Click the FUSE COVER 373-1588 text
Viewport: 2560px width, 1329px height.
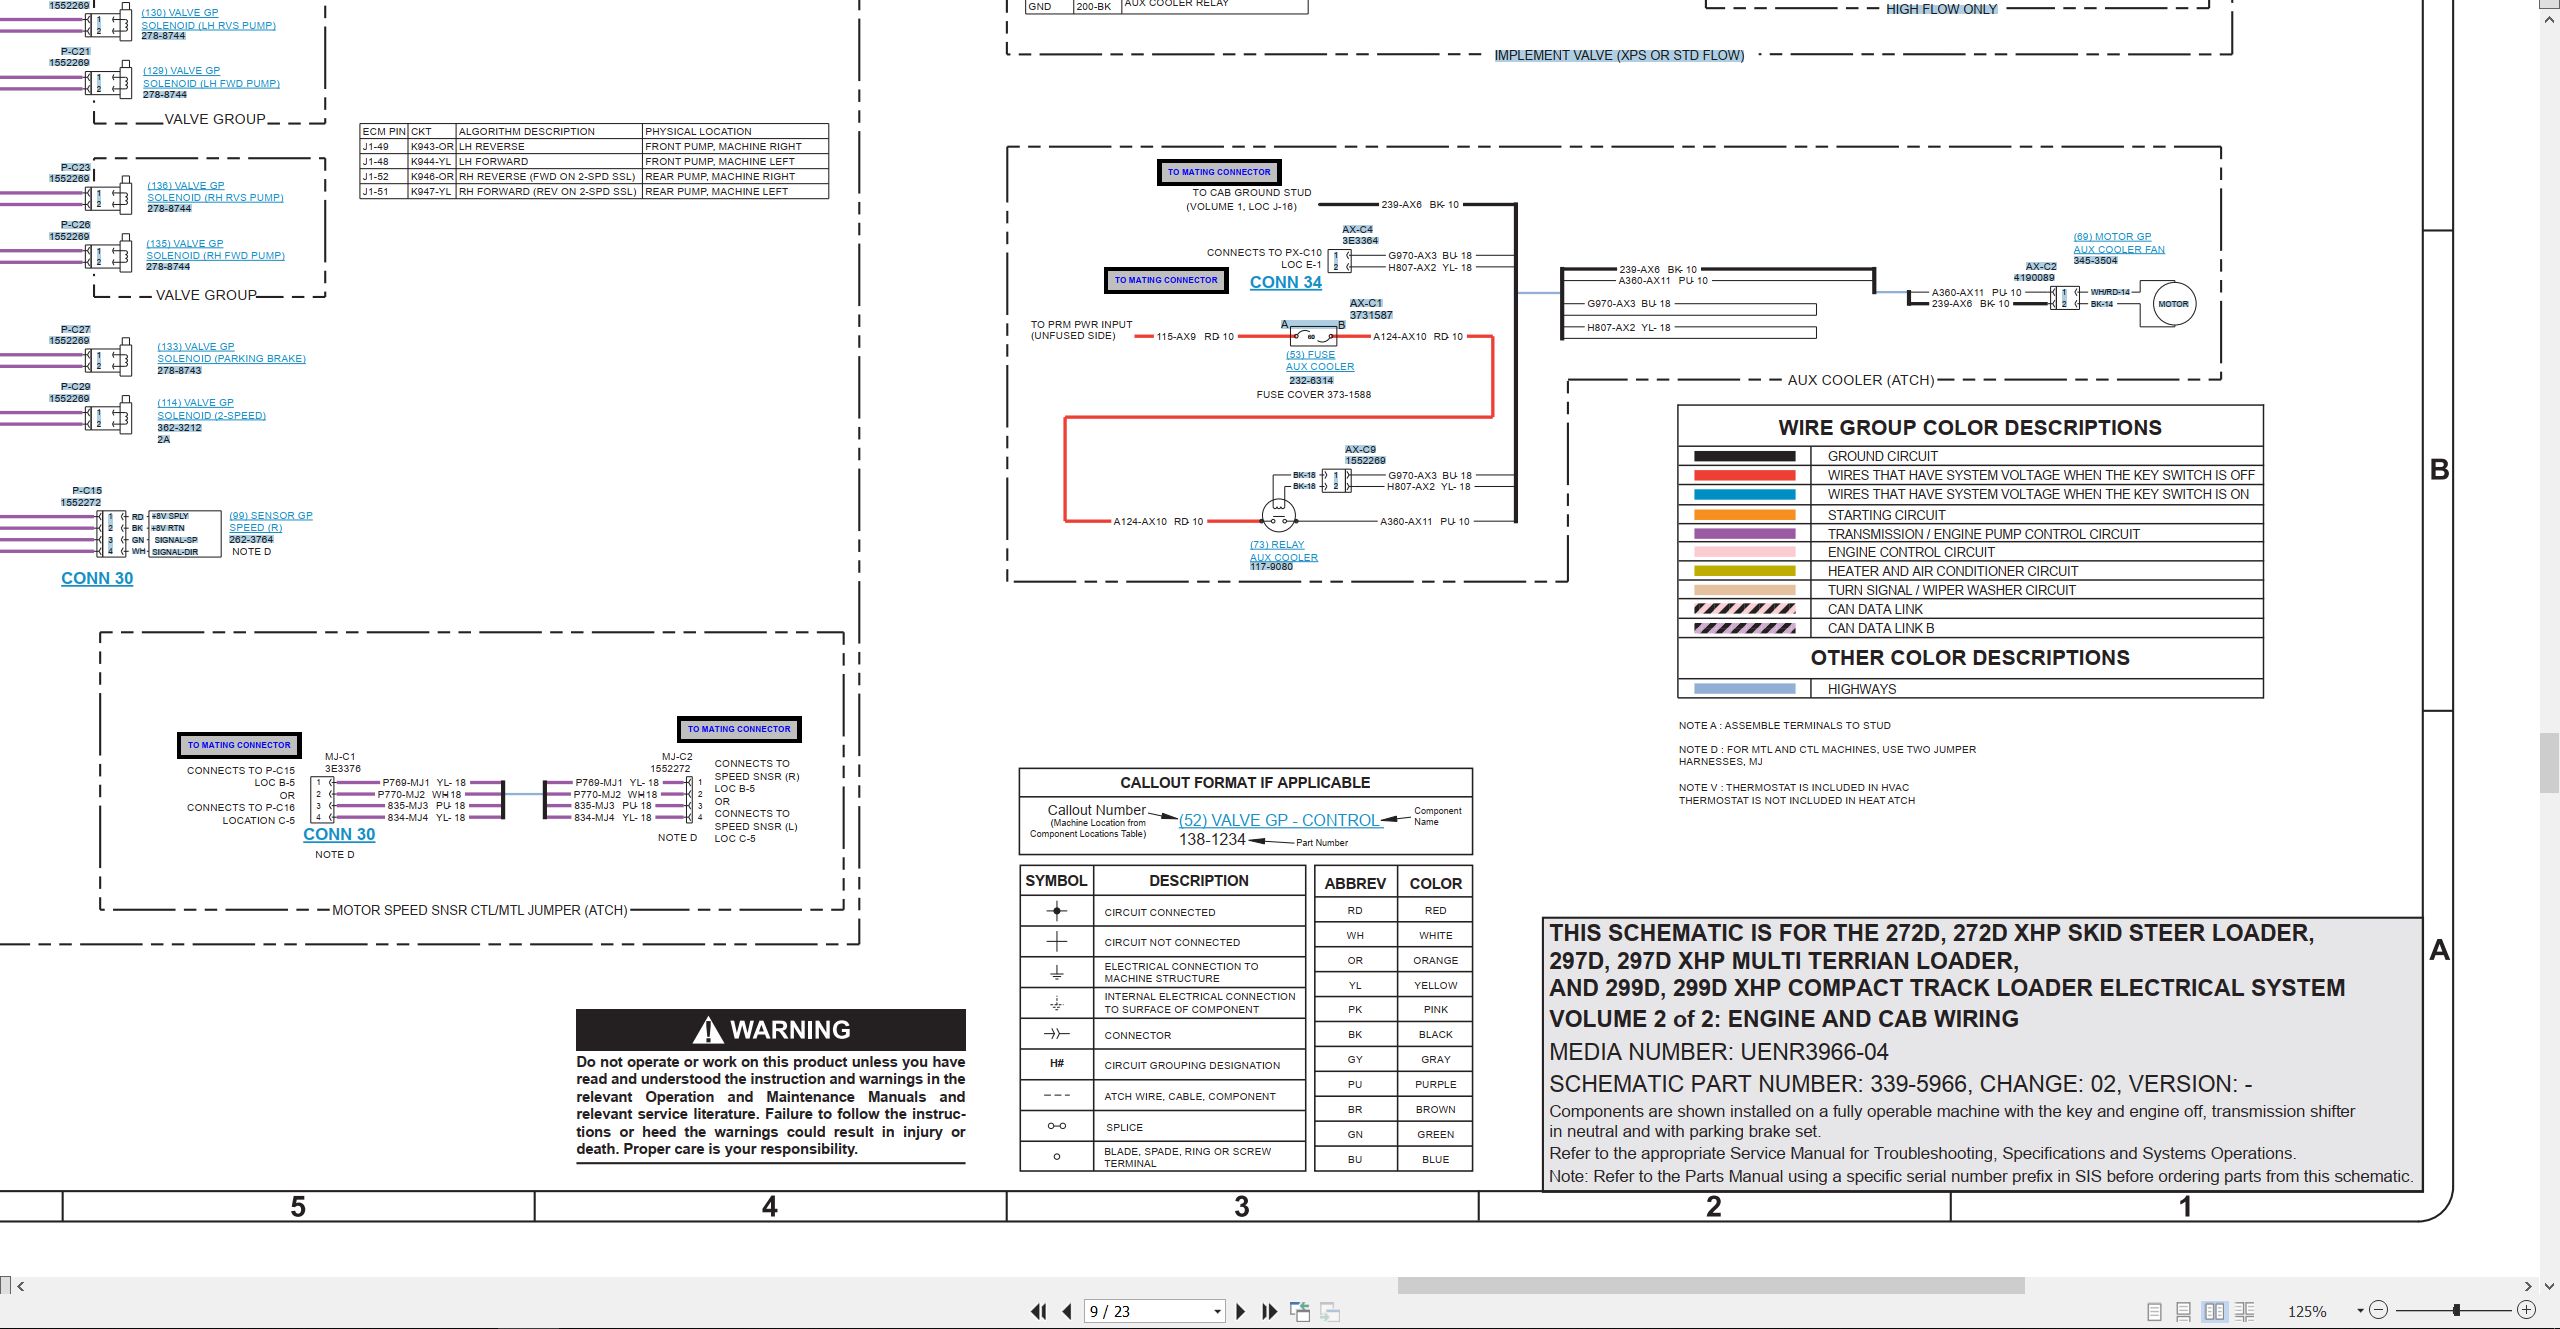(x=1313, y=395)
